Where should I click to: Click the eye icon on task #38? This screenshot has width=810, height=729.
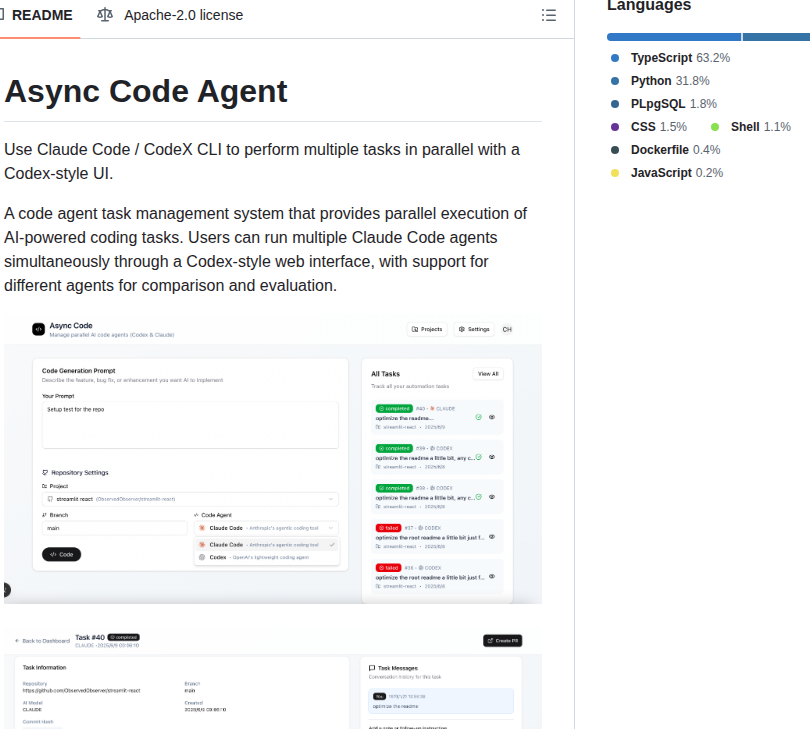pos(492,497)
